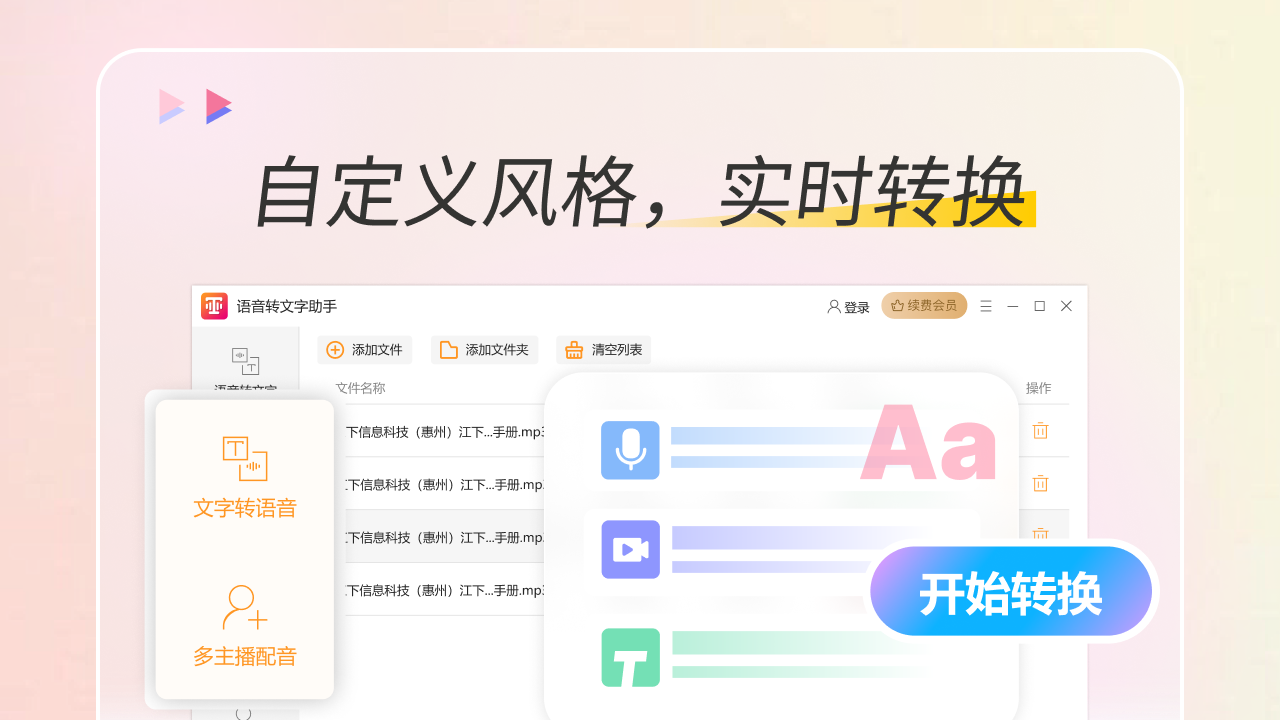Click the 添加文件夹 folder icon
This screenshot has width=1280, height=720.
tap(447, 349)
